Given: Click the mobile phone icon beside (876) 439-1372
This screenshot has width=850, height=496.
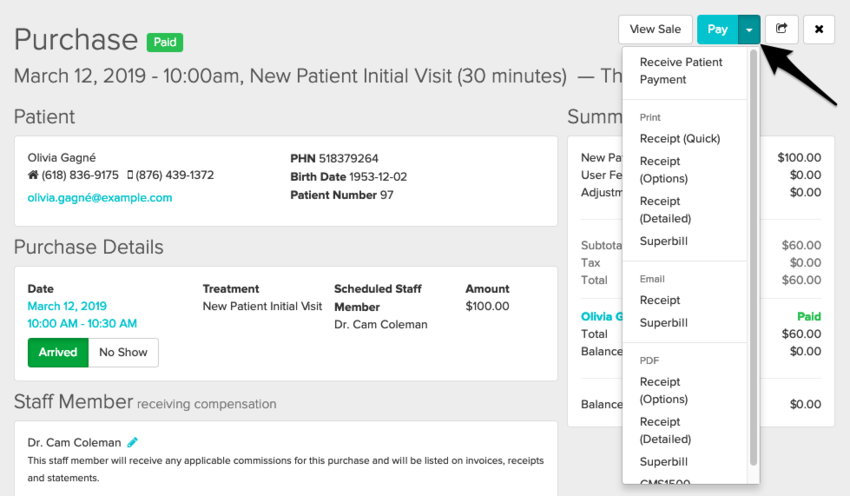Looking at the screenshot, I should click(130, 175).
